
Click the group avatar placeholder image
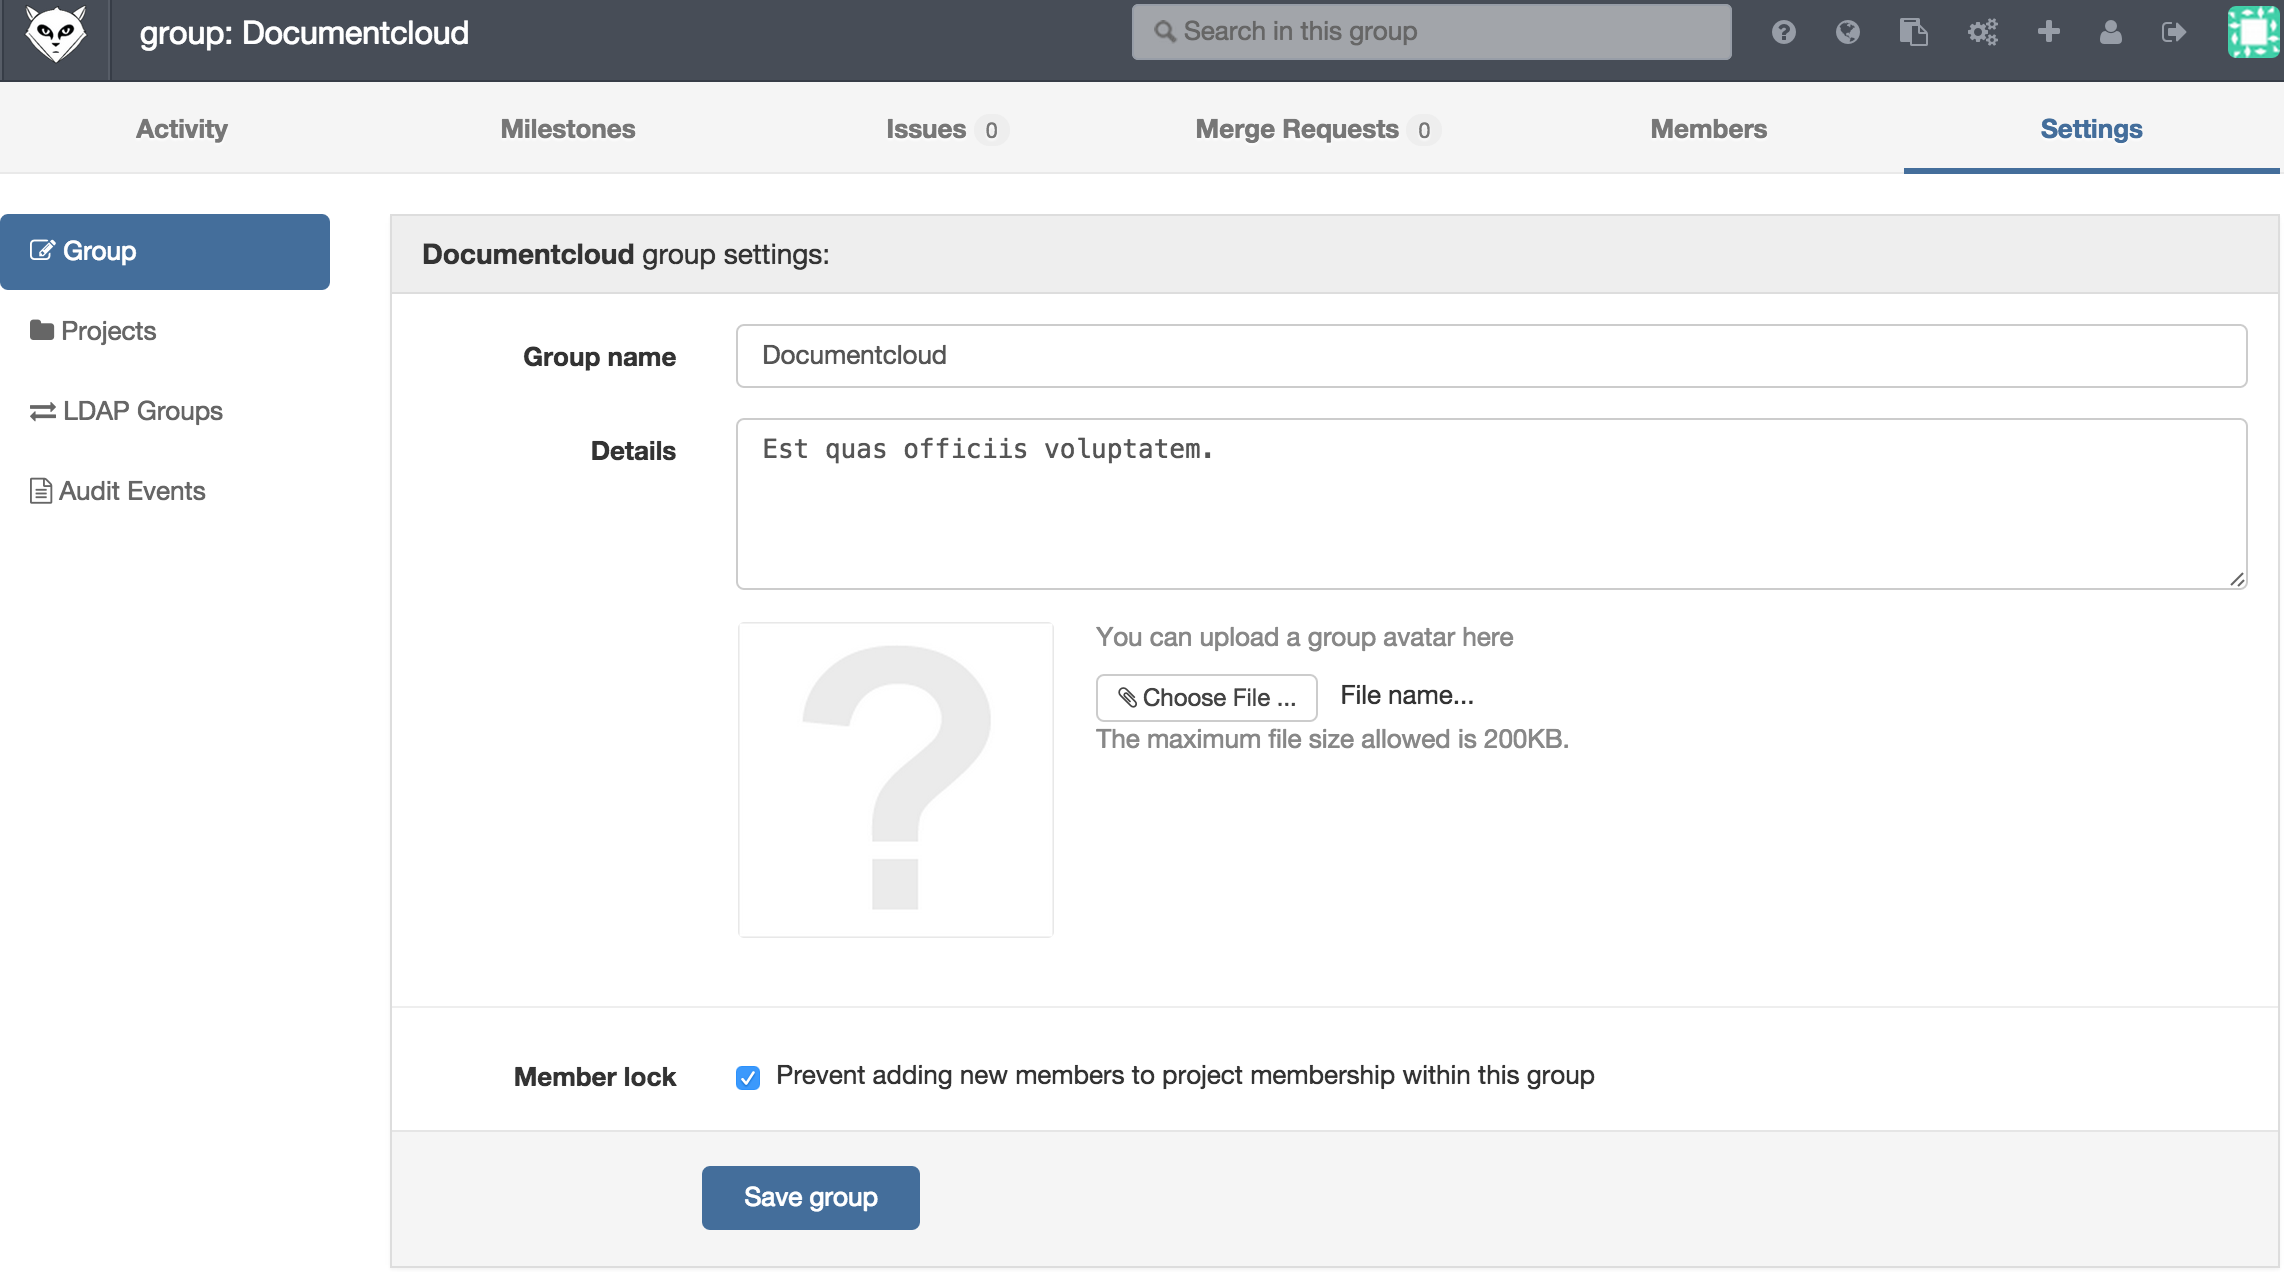pyautogui.click(x=895, y=779)
